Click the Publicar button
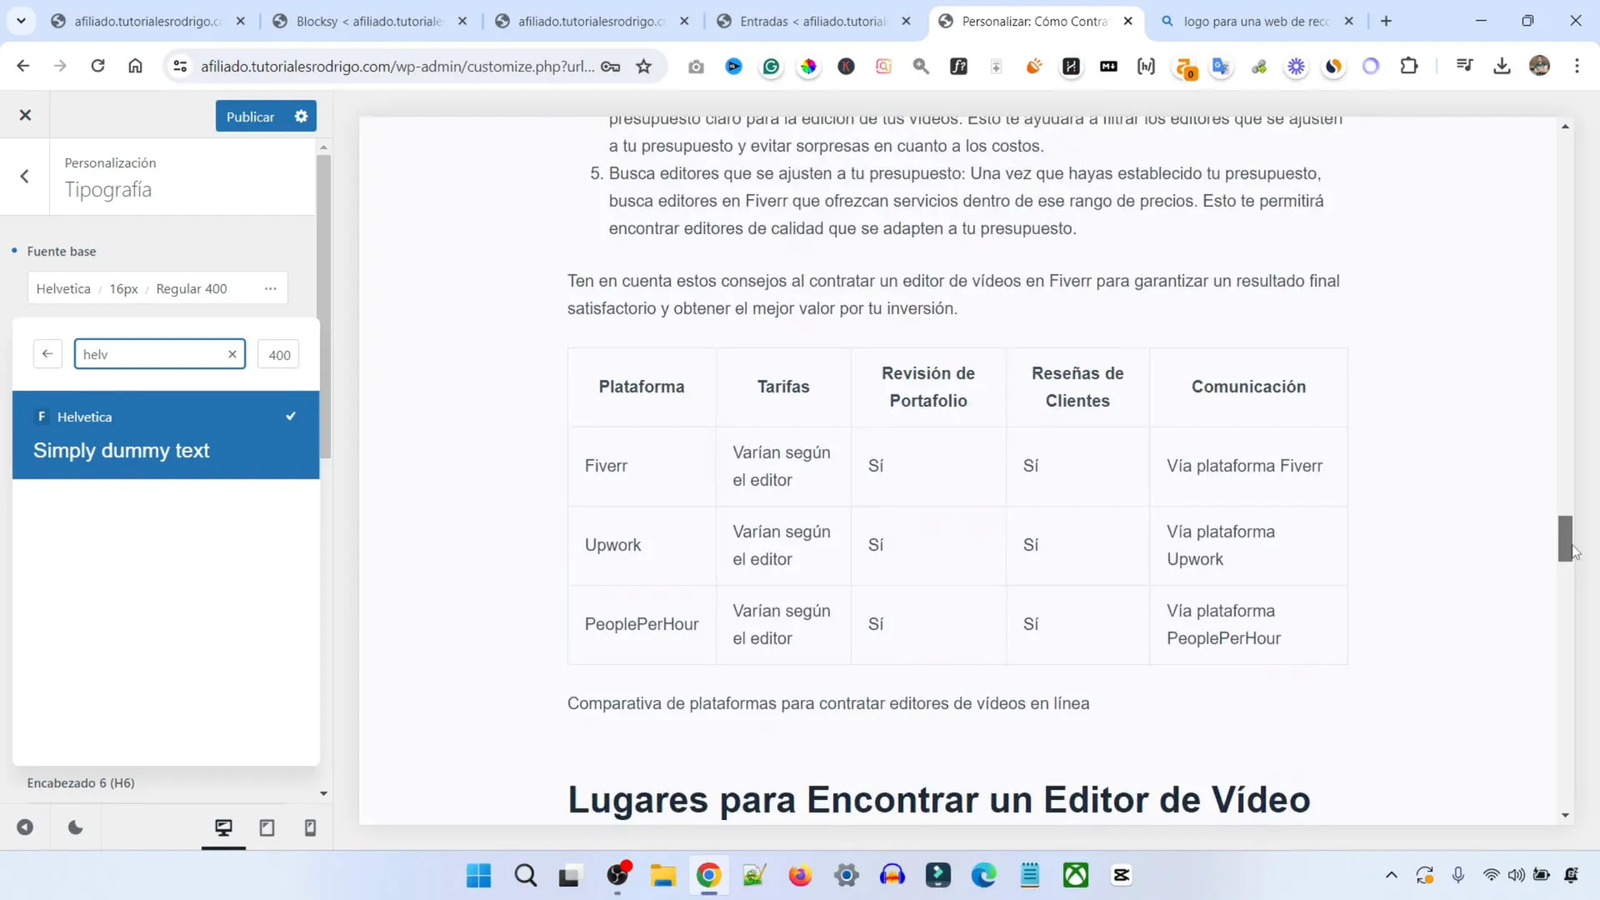1600x900 pixels. pos(250,116)
